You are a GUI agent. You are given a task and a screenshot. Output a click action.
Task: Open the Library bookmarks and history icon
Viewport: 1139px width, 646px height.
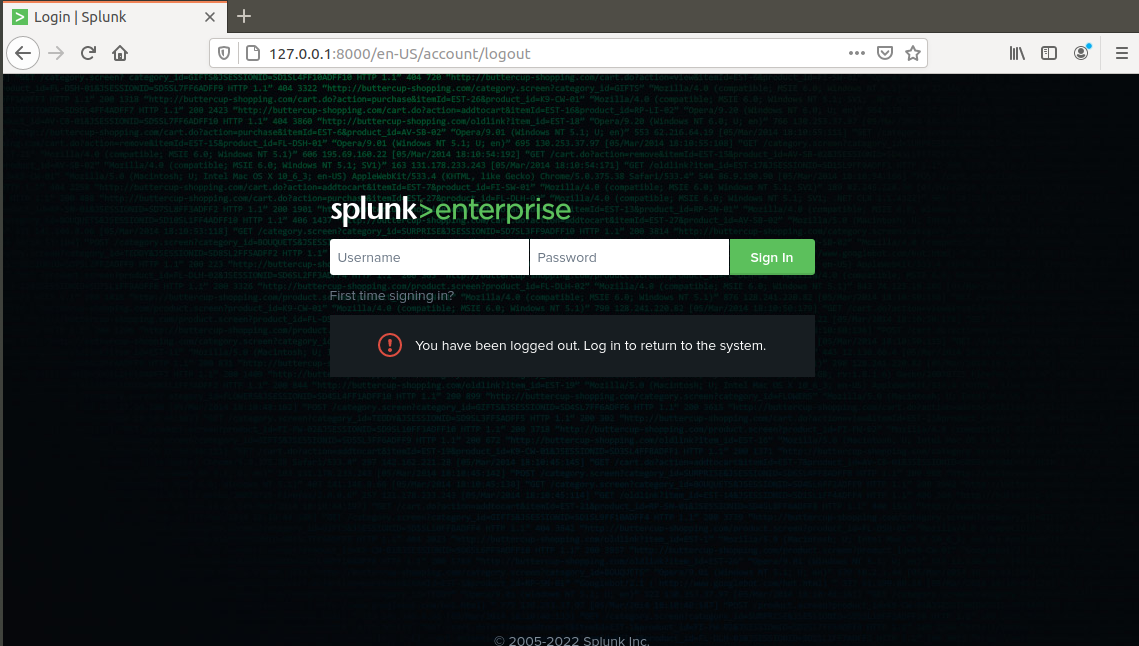pyautogui.click(x=1017, y=53)
